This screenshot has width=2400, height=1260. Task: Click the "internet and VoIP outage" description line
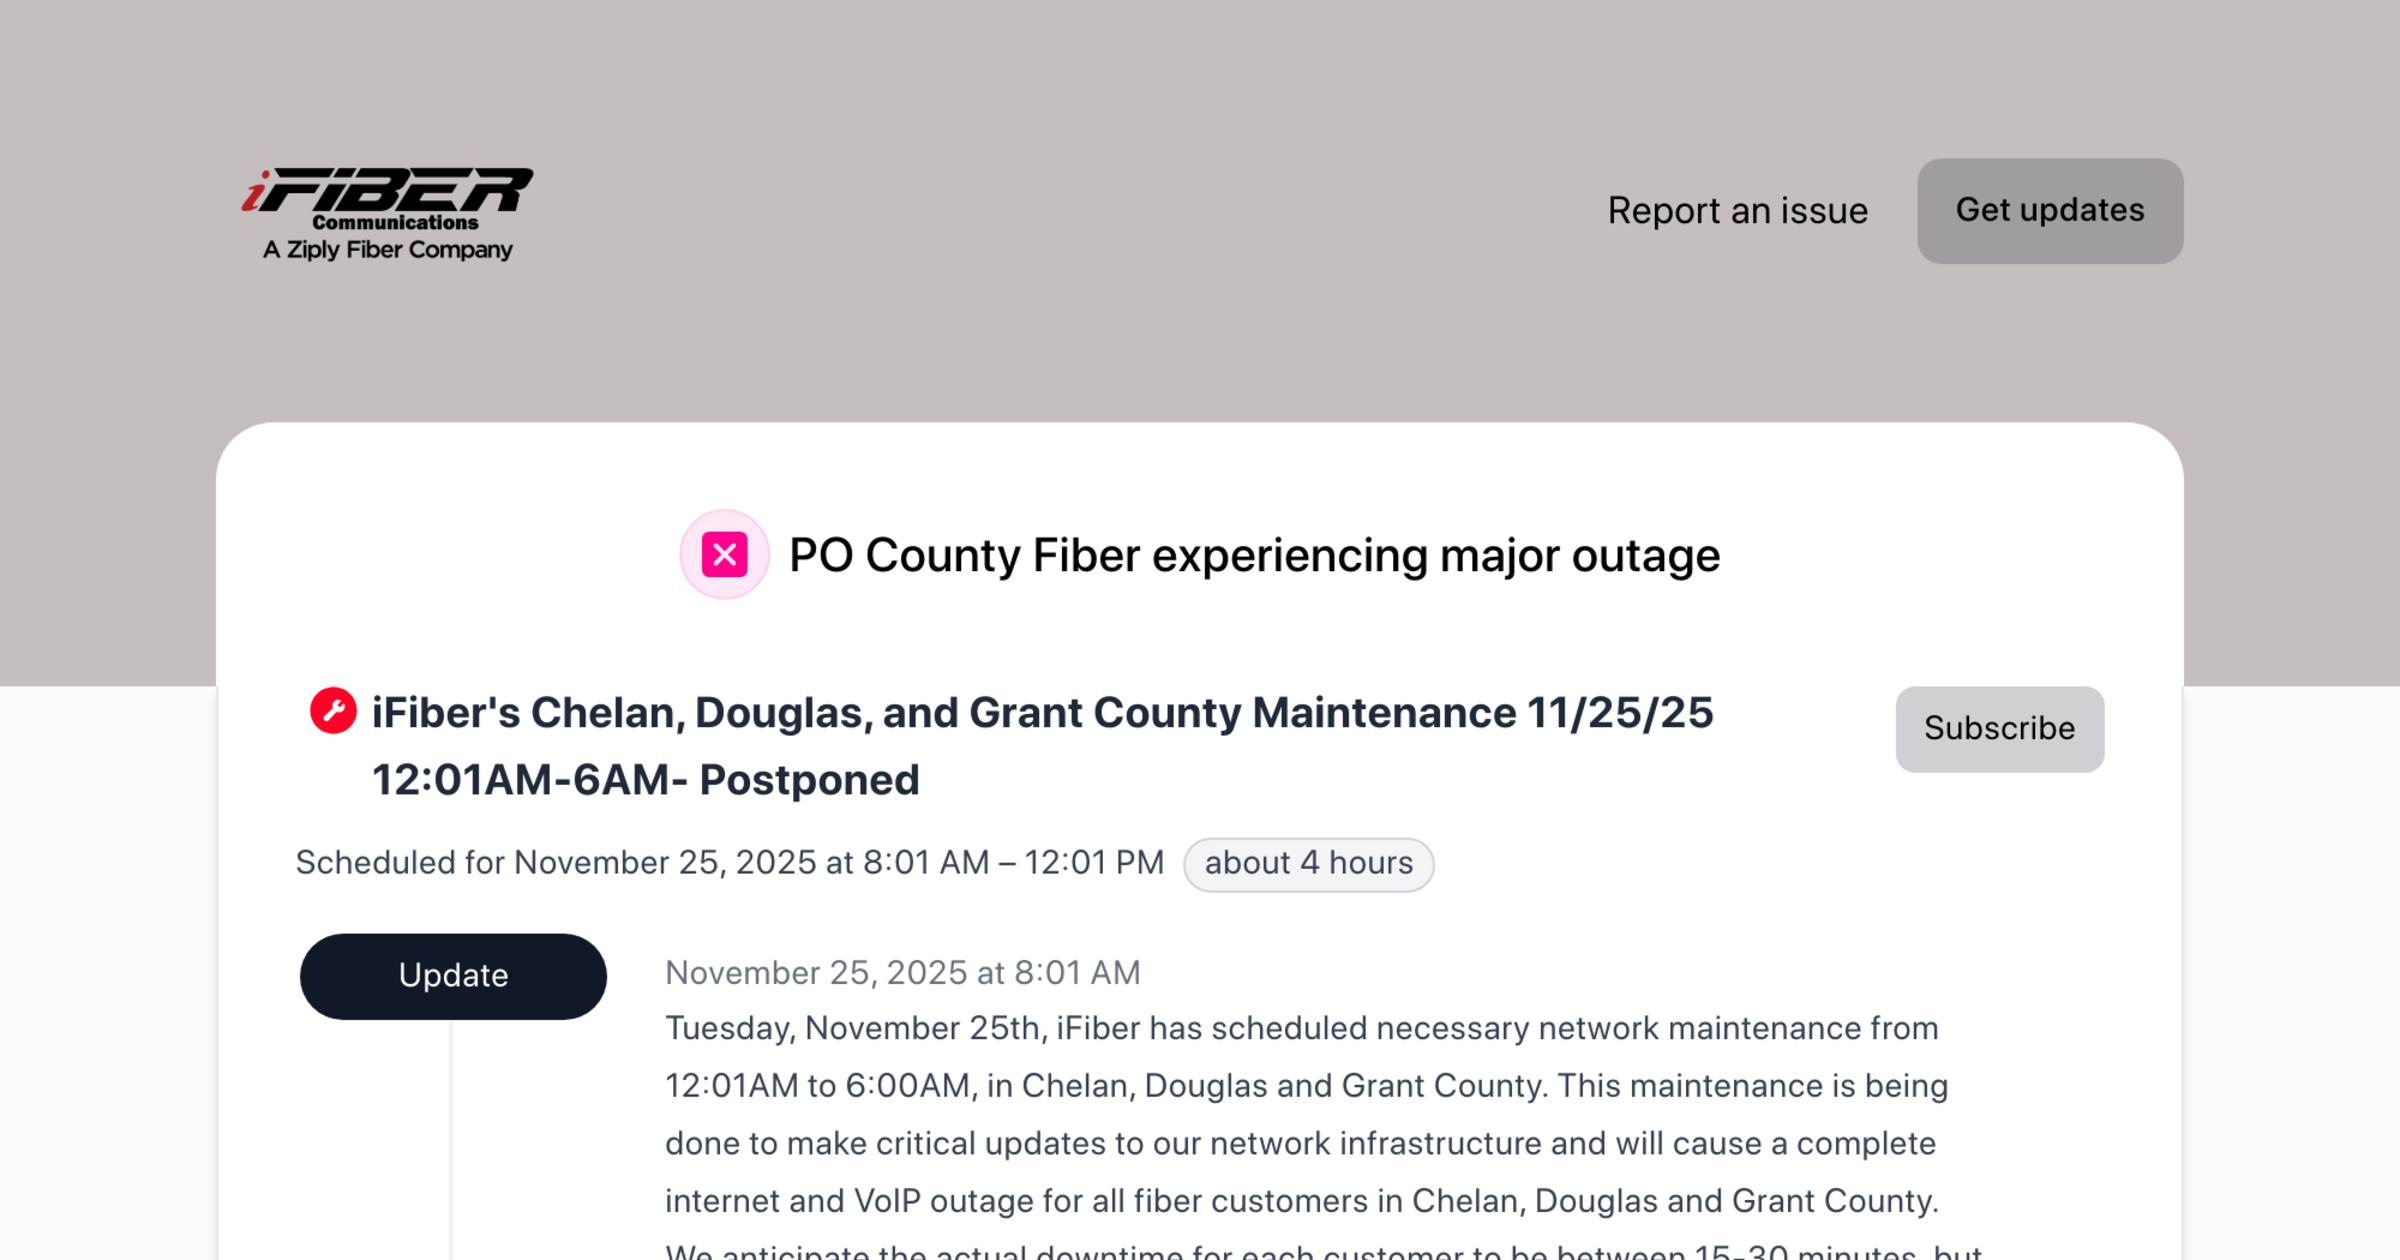(1301, 1201)
